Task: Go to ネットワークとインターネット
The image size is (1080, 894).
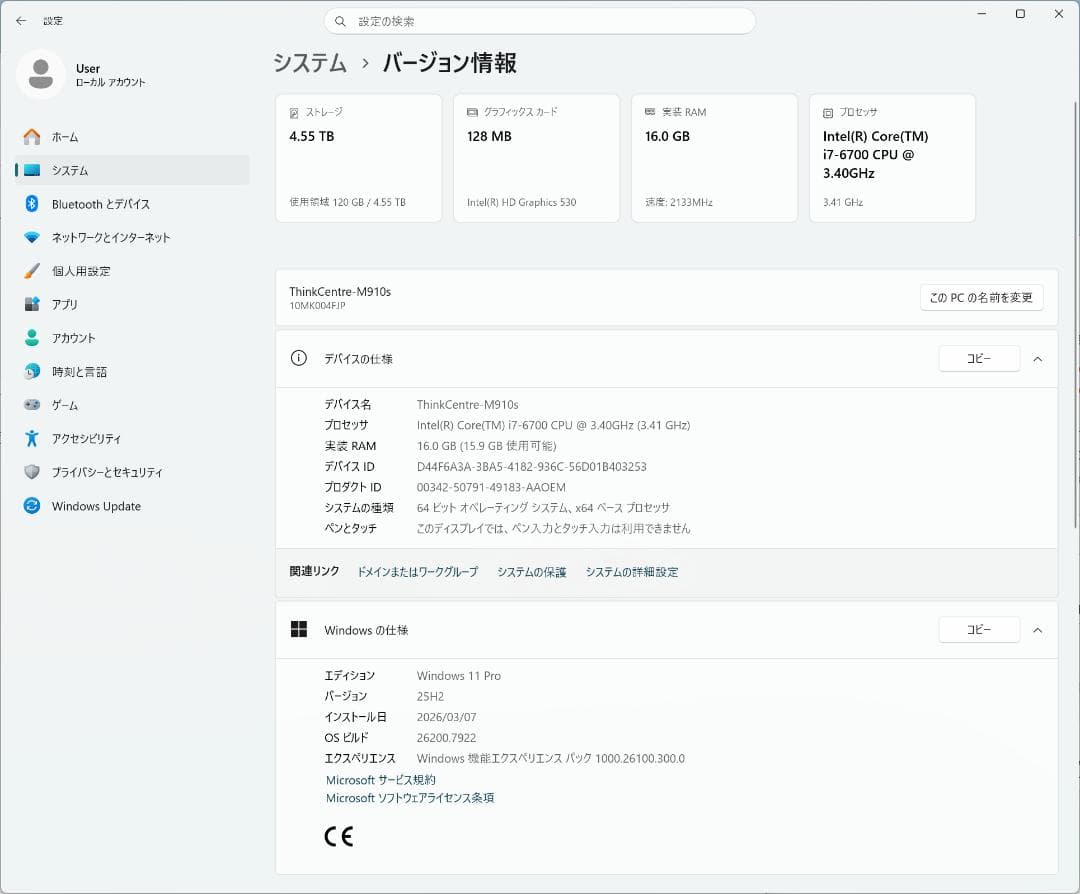Action: tap(132, 237)
